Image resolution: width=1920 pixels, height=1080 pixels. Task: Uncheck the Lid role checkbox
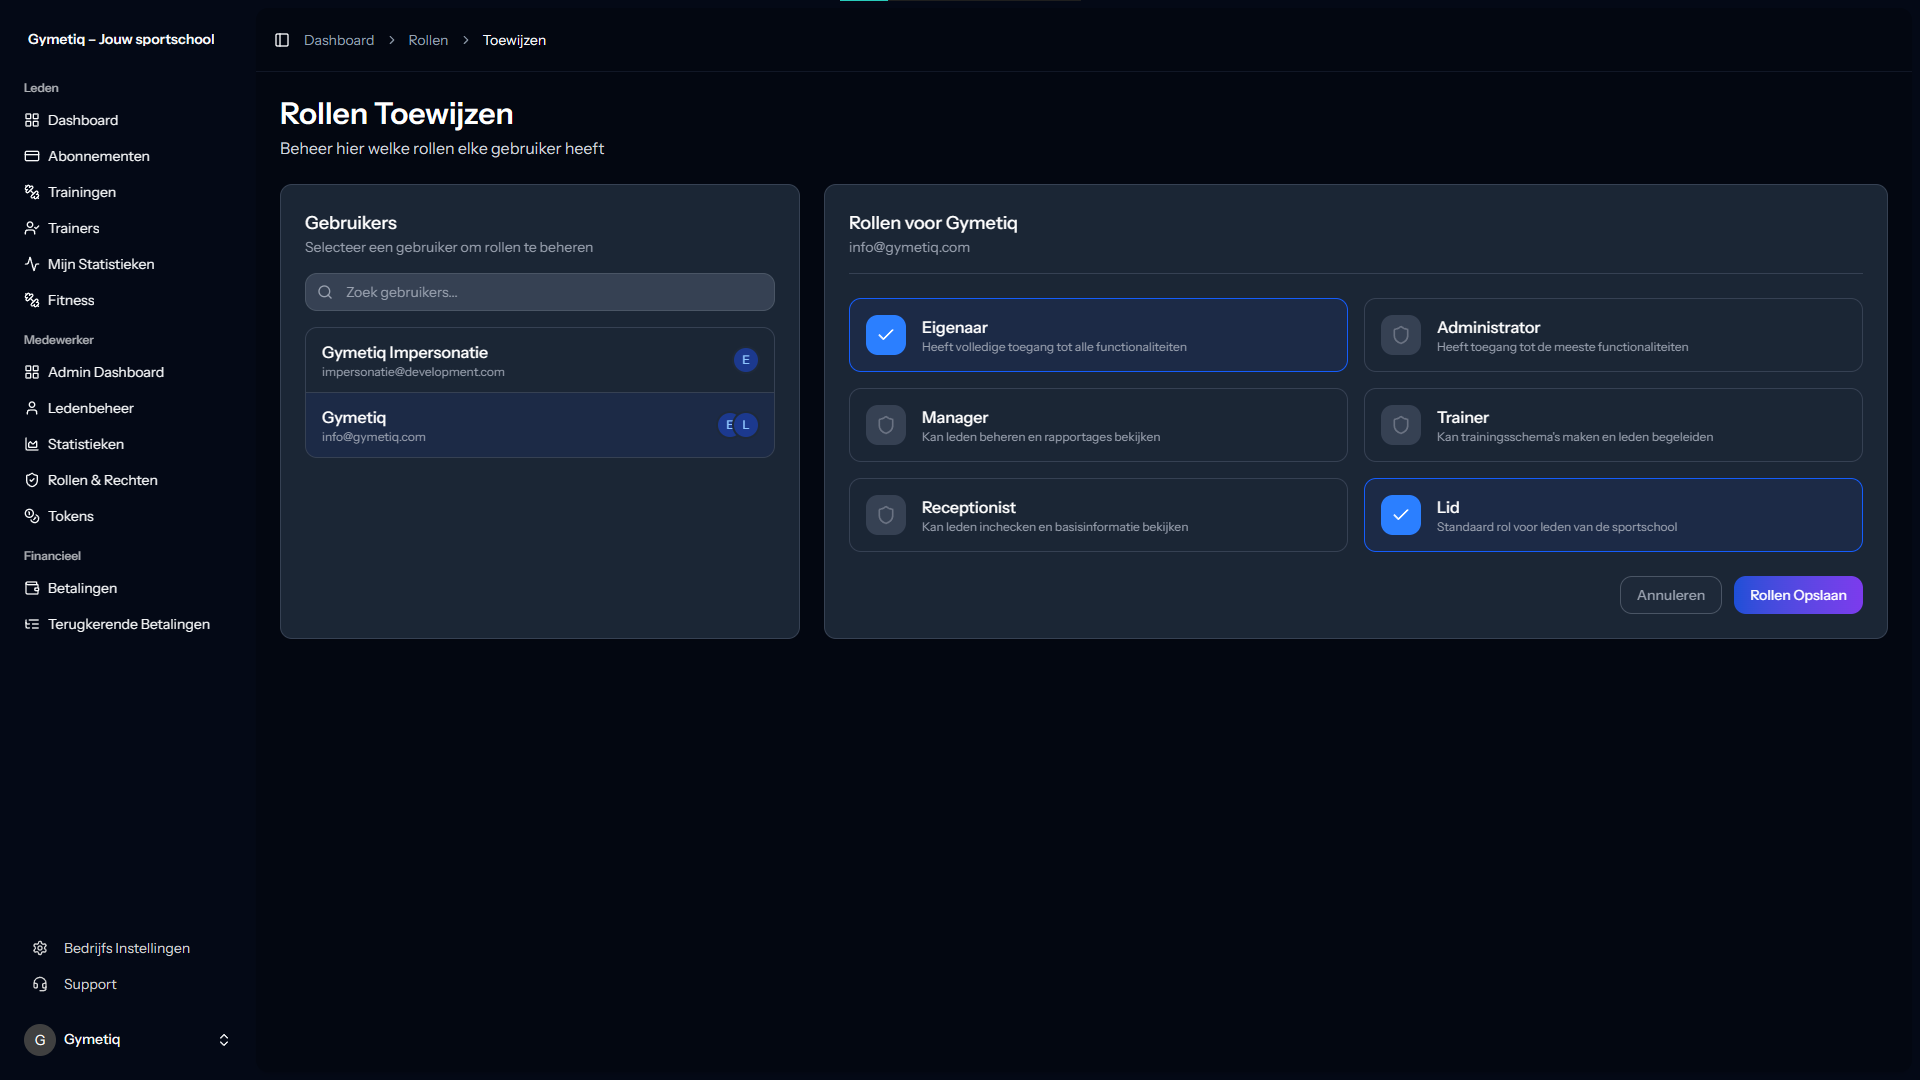[1401, 515]
